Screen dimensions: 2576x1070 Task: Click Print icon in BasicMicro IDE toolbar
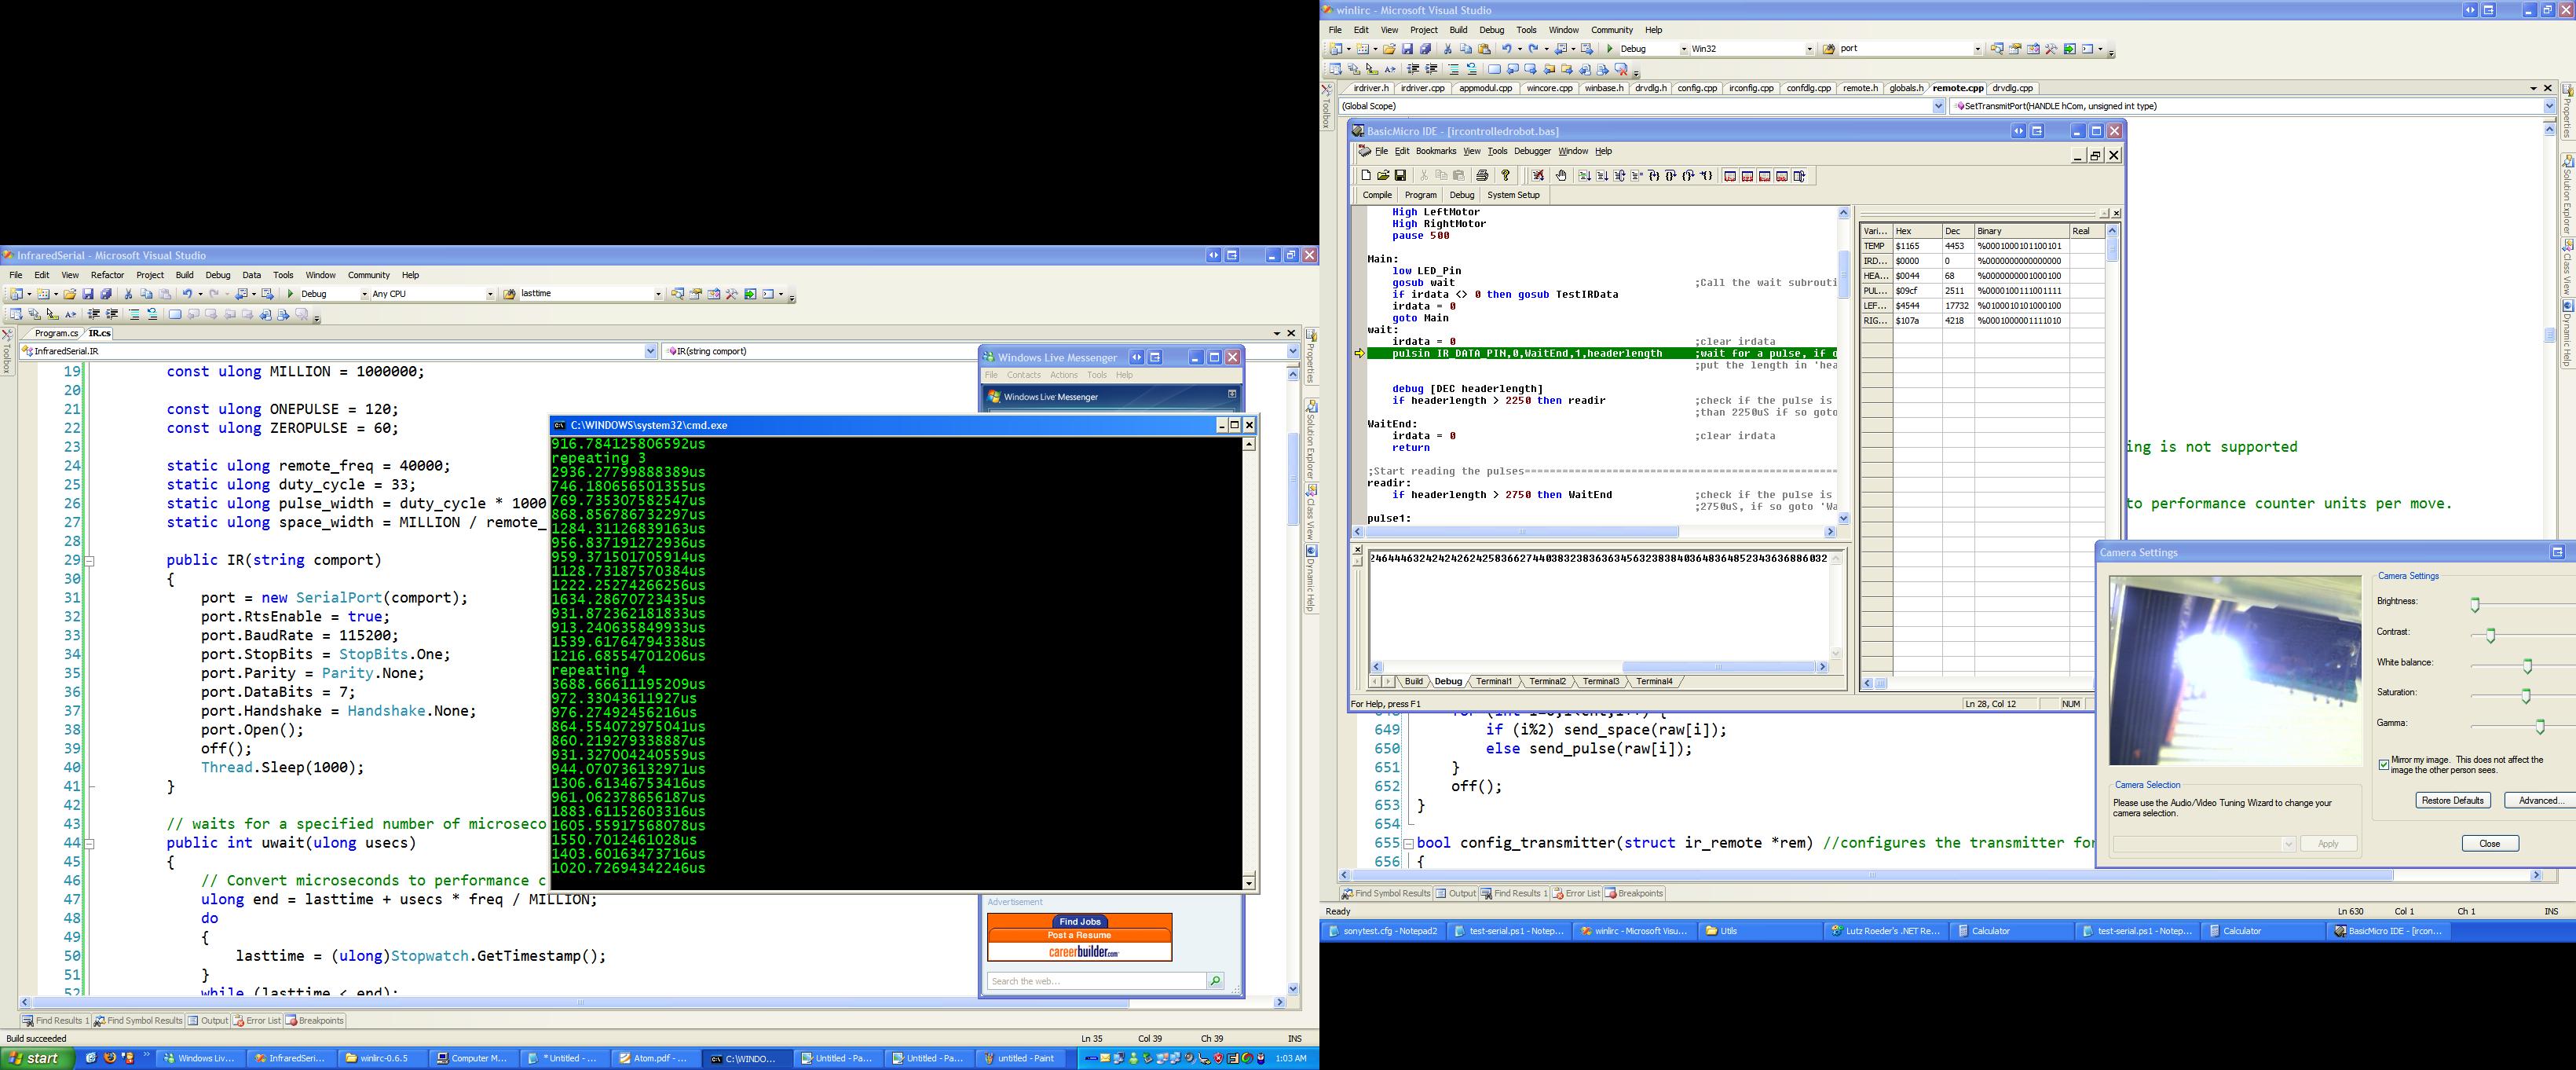[x=1483, y=175]
